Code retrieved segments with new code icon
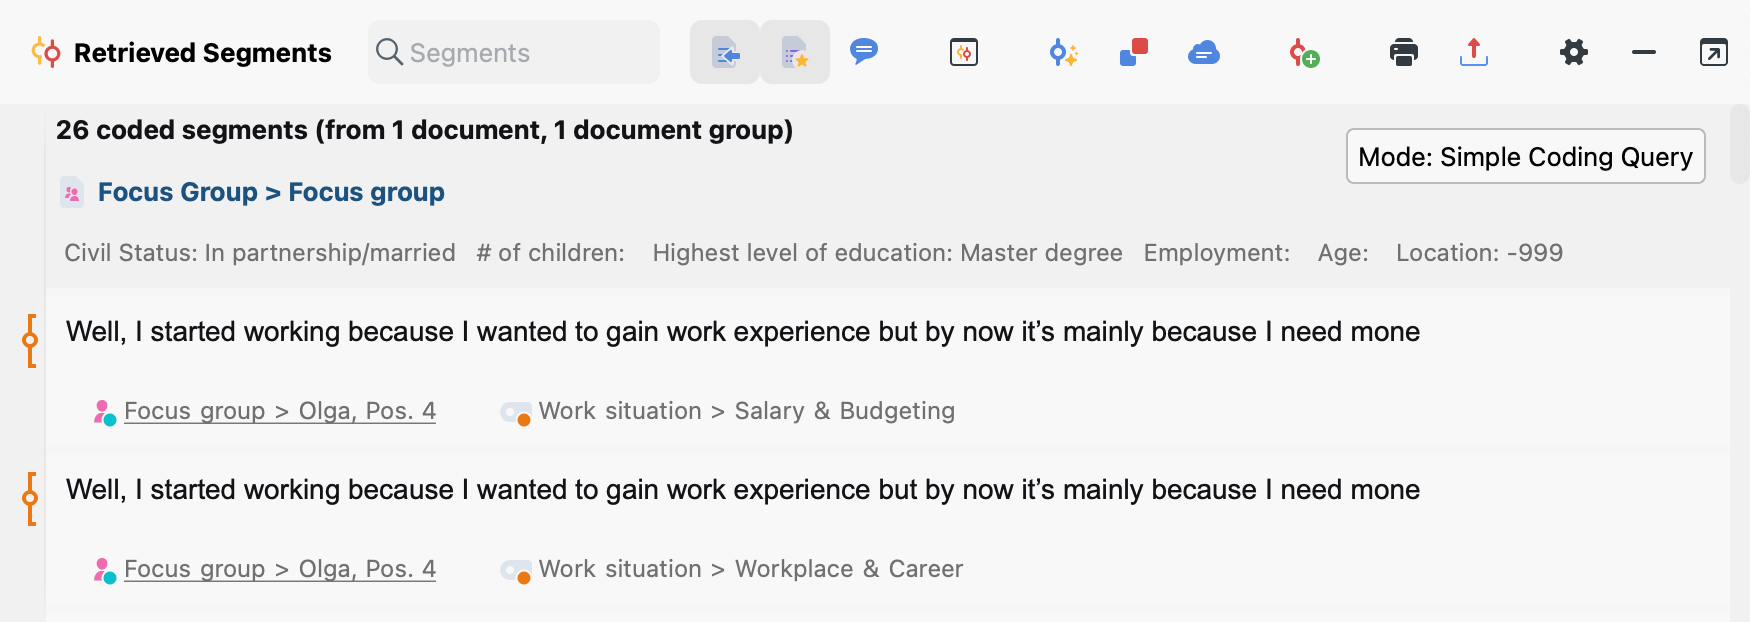The width and height of the screenshot is (1750, 622). pyautogui.click(x=1304, y=52)
